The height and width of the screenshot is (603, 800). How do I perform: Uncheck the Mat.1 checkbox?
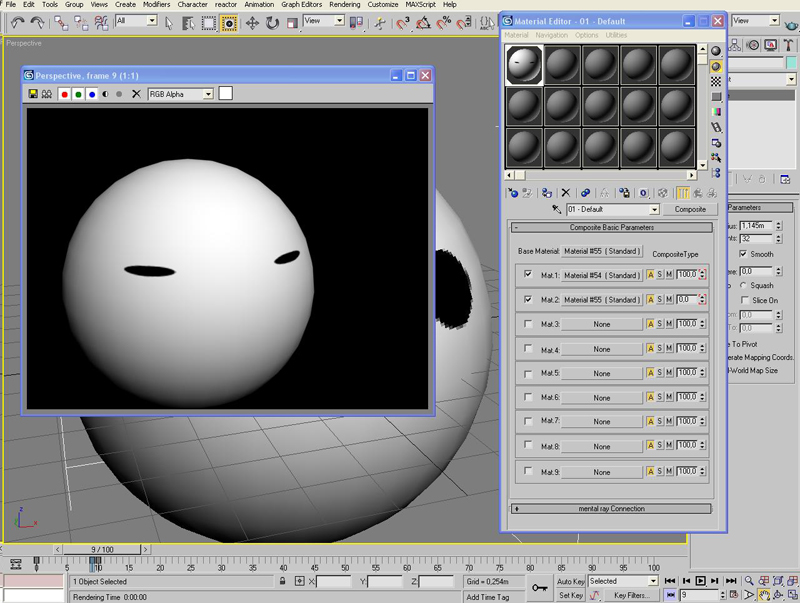tap(528, 274)
